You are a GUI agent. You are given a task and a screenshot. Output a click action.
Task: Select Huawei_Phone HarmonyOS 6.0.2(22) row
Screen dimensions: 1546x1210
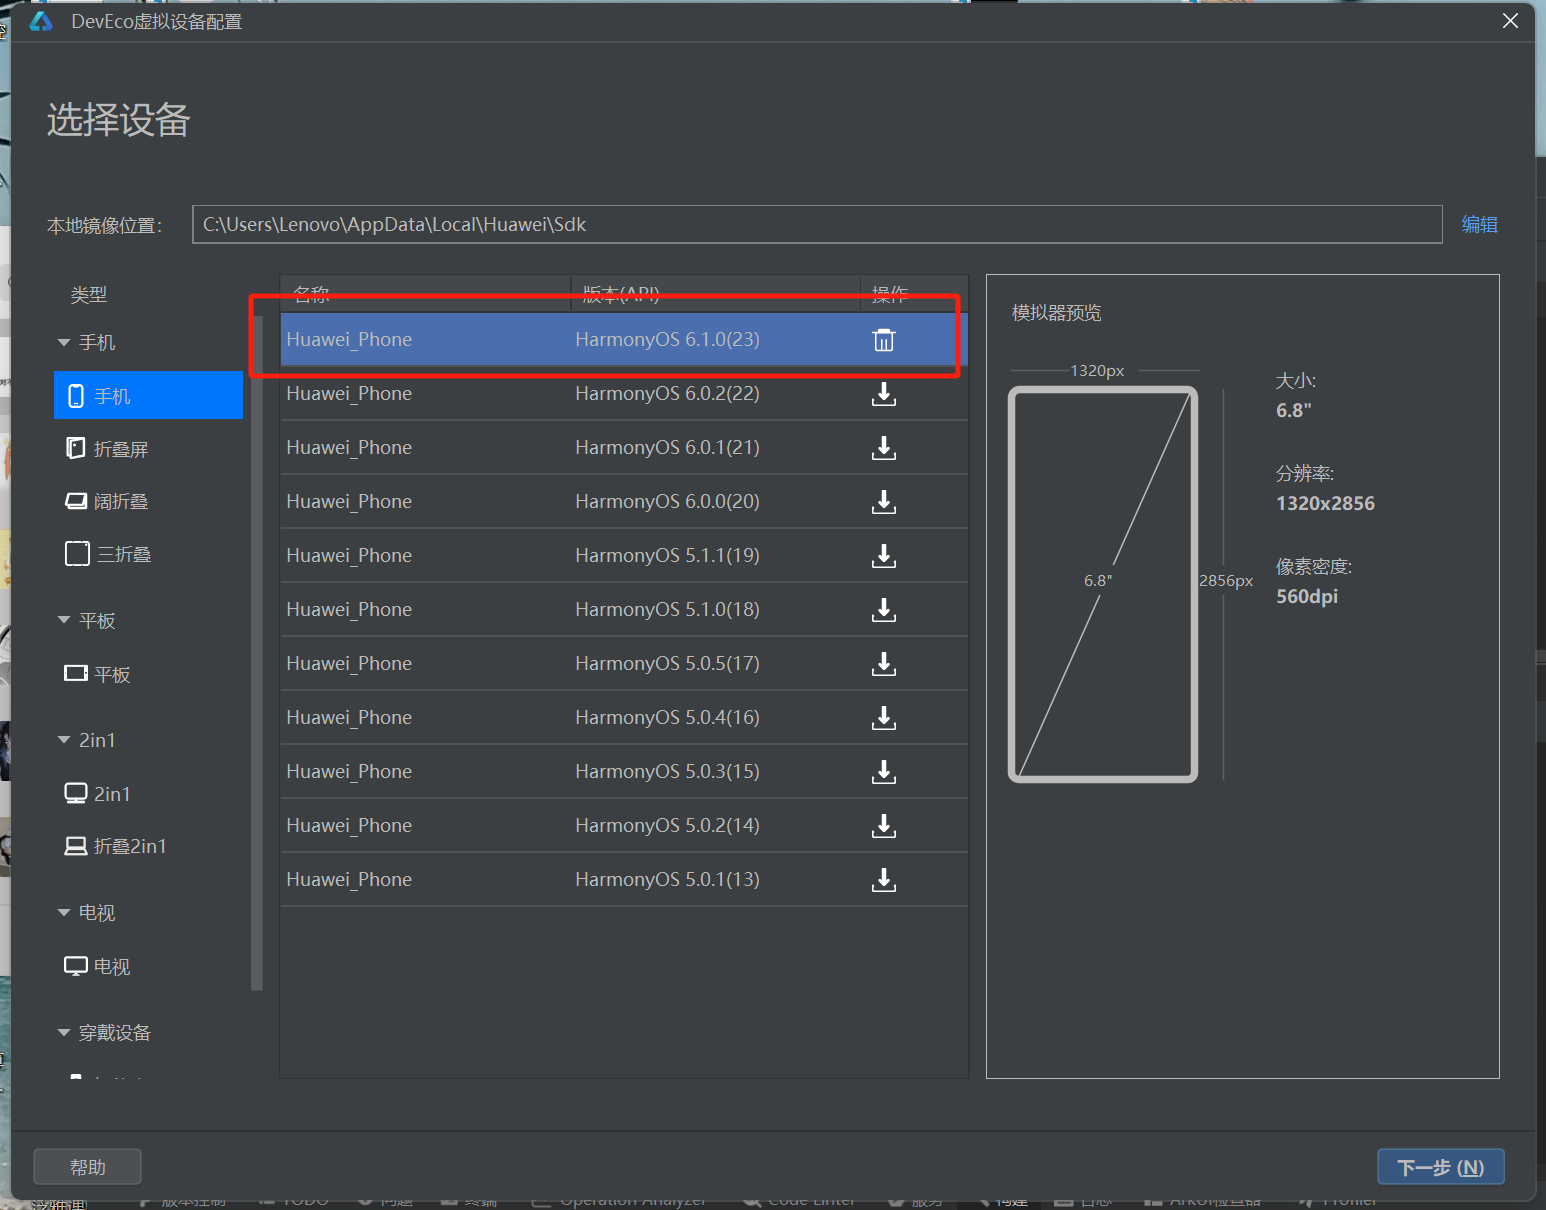pyautogui.click(x=624, y=394)
